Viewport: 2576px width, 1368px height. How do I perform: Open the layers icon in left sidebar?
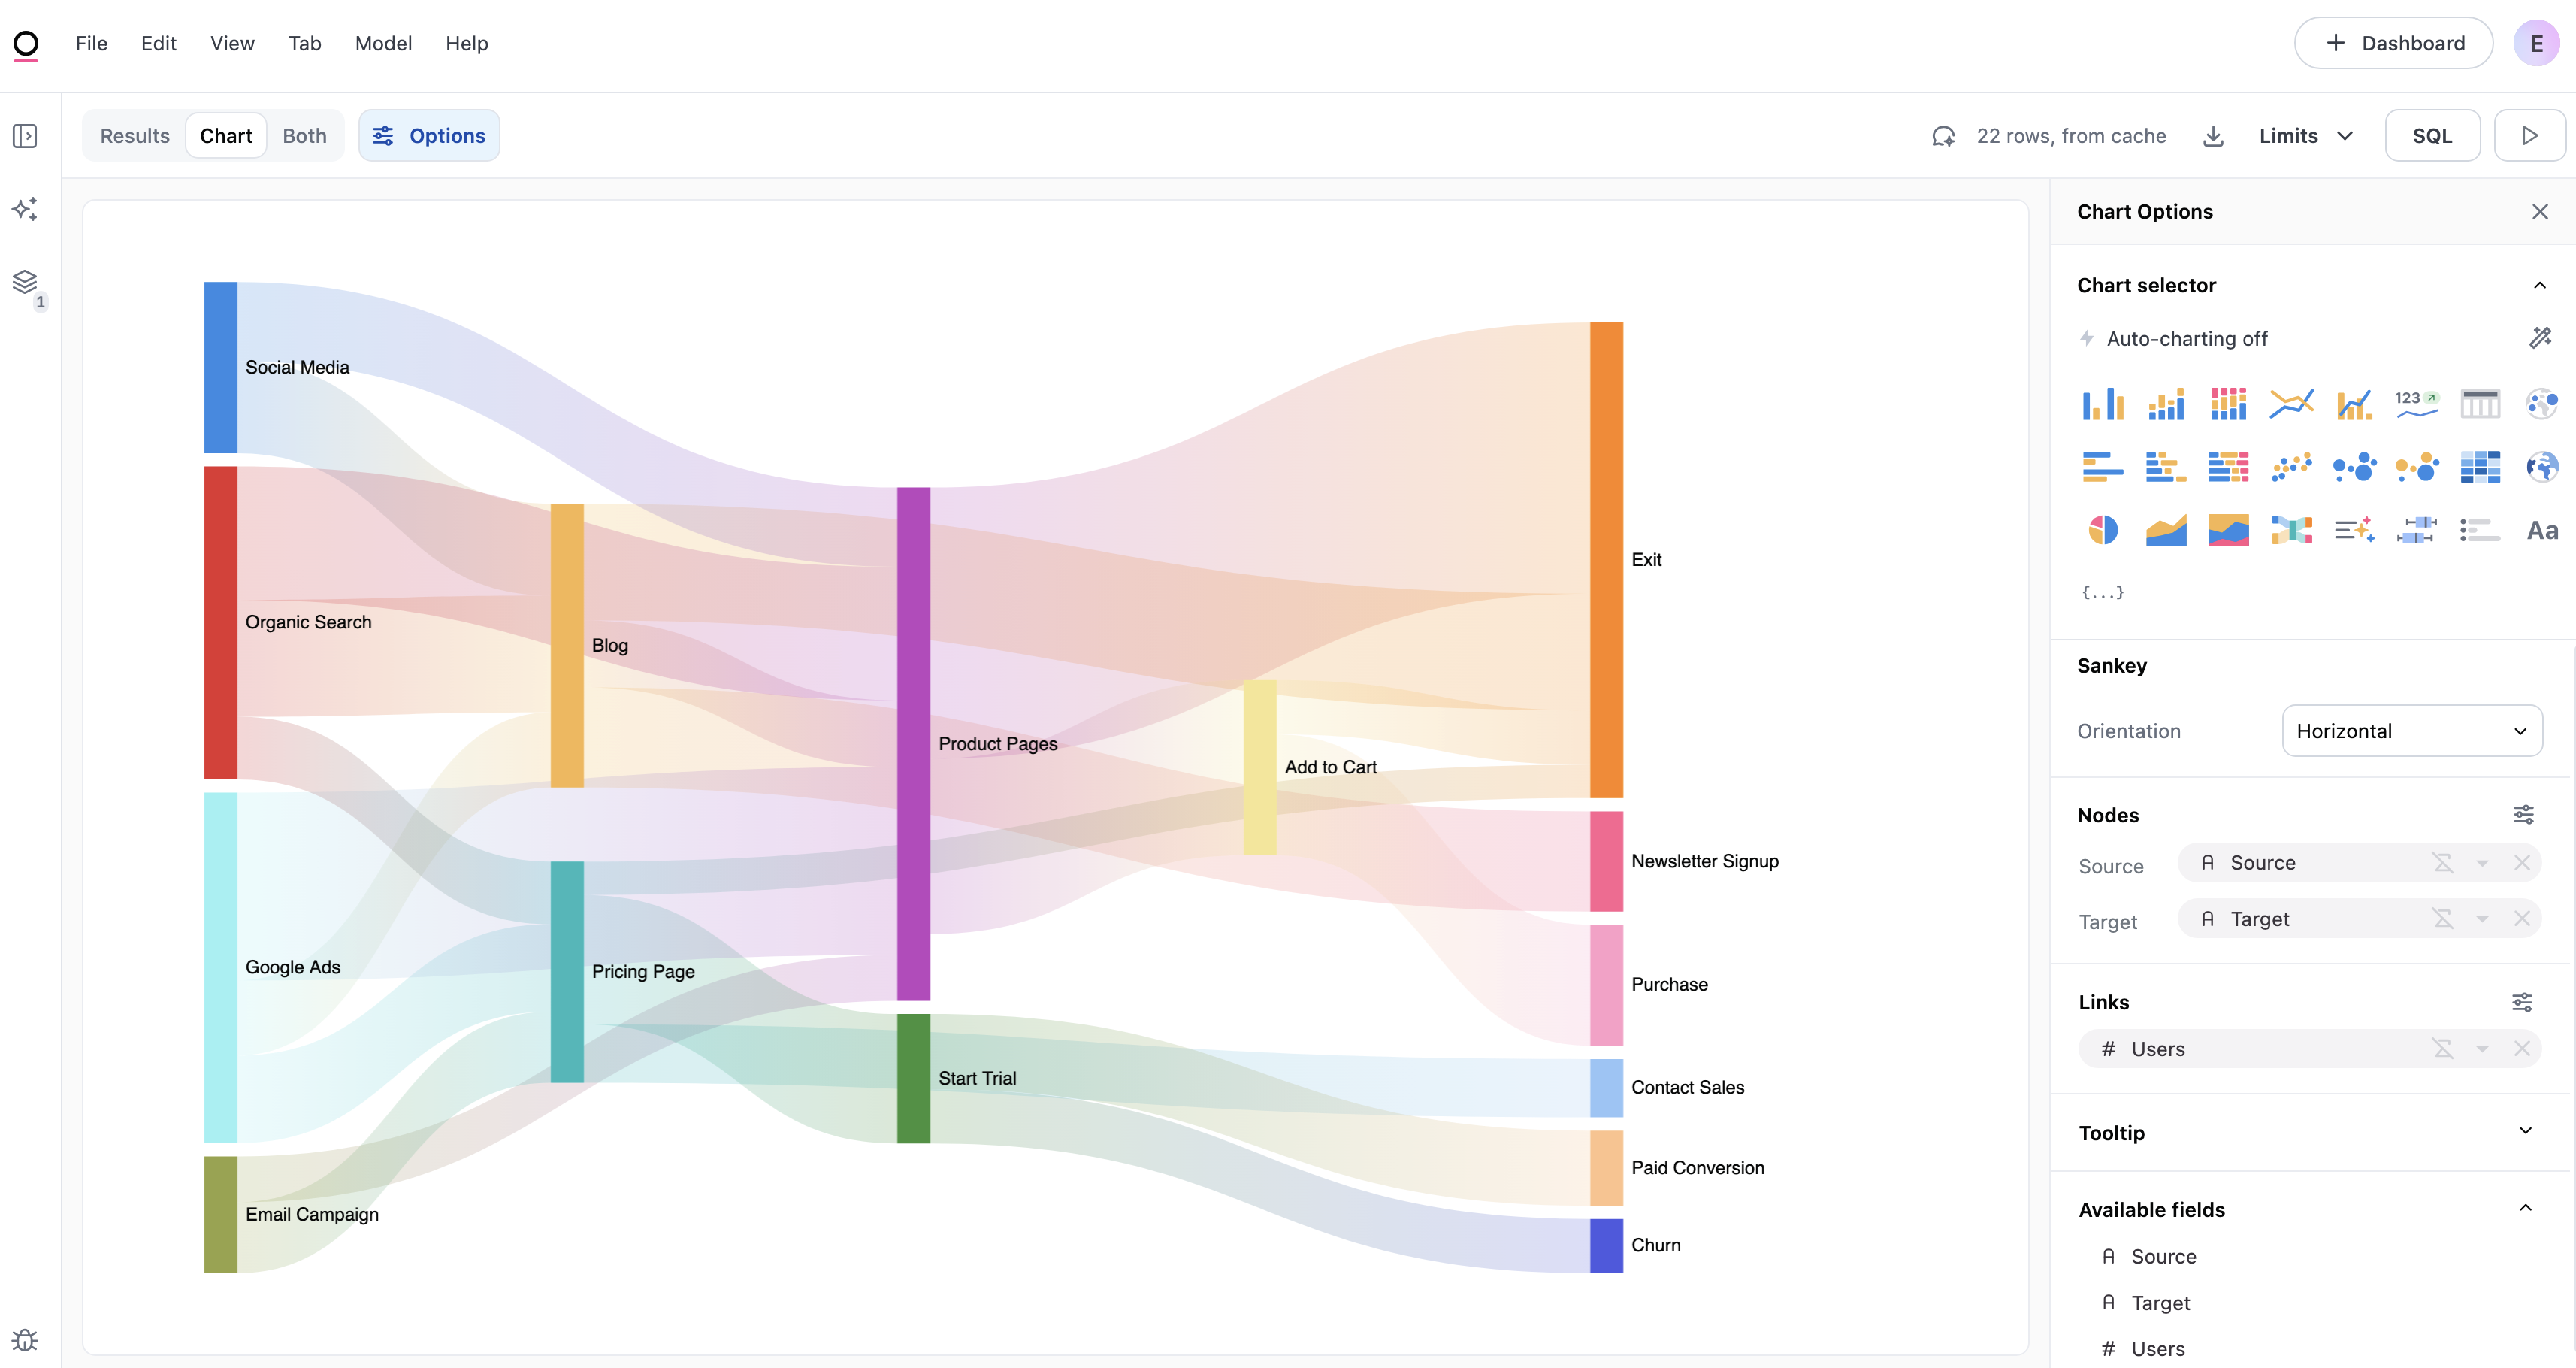[x=25, y=282]
